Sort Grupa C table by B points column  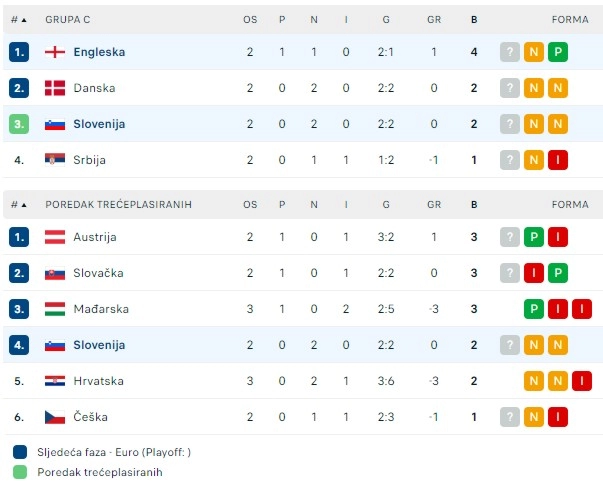[x=474, y=20]
